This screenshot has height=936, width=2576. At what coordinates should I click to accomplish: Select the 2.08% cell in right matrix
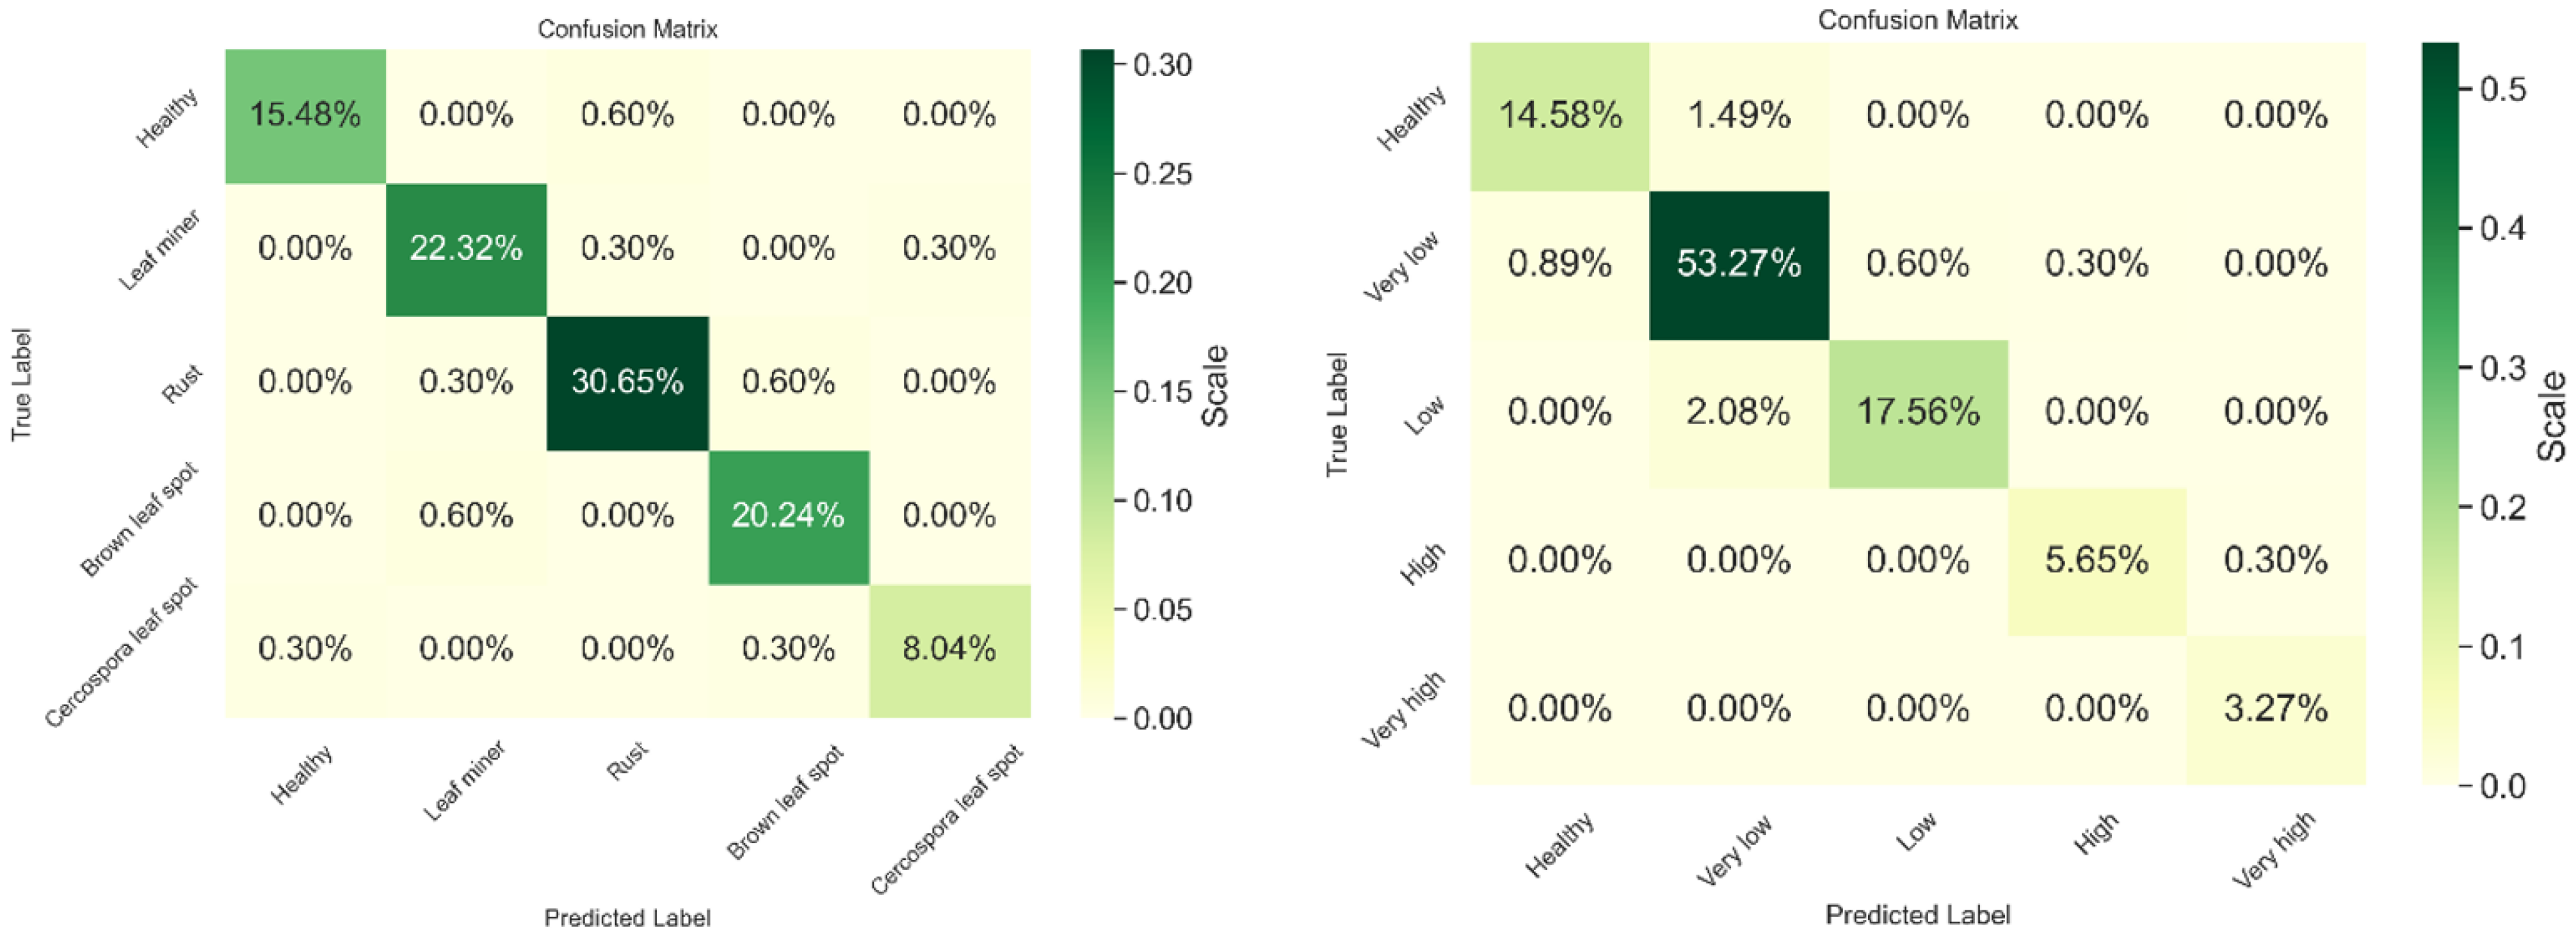[x=1738, y=413]
